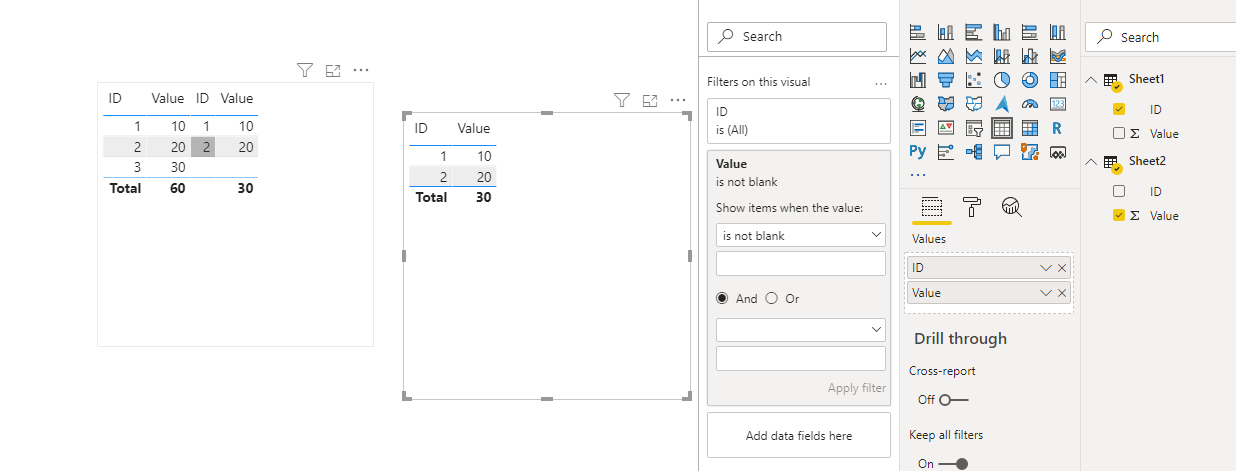Select the Slicer visual

point(974,128)
